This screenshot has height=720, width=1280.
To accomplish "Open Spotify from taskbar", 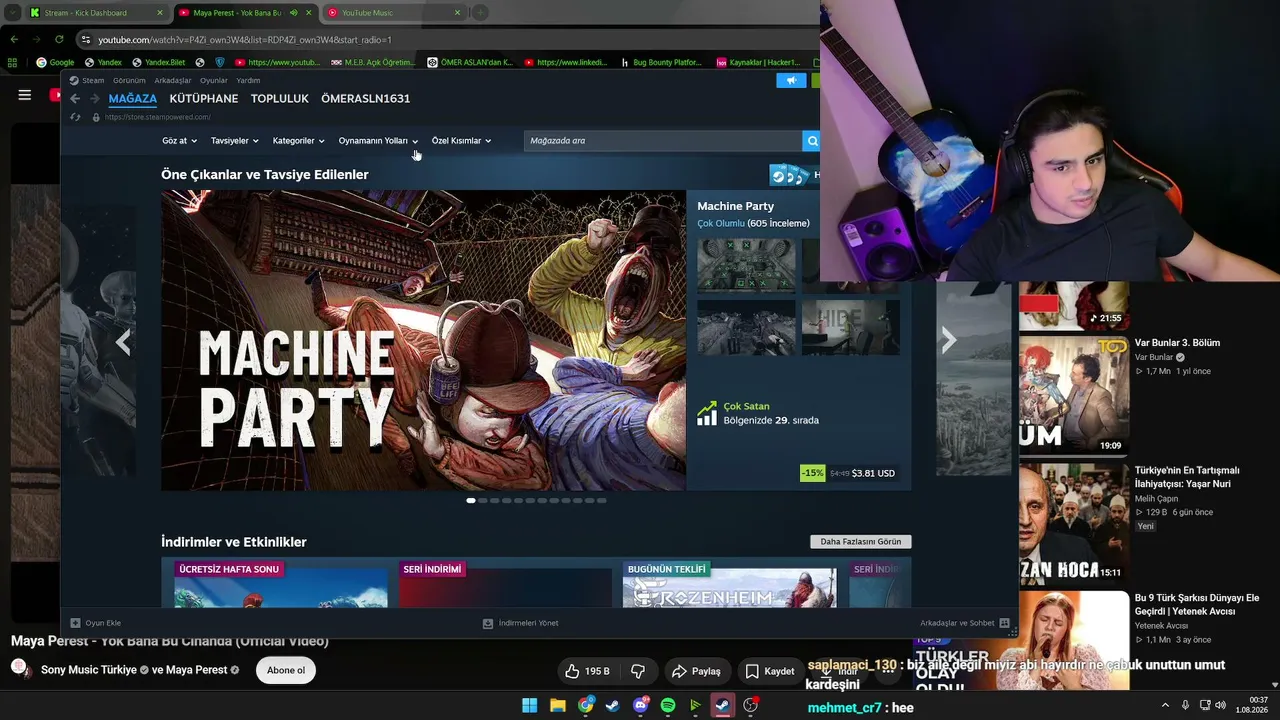I will click(x=668, y=706).
